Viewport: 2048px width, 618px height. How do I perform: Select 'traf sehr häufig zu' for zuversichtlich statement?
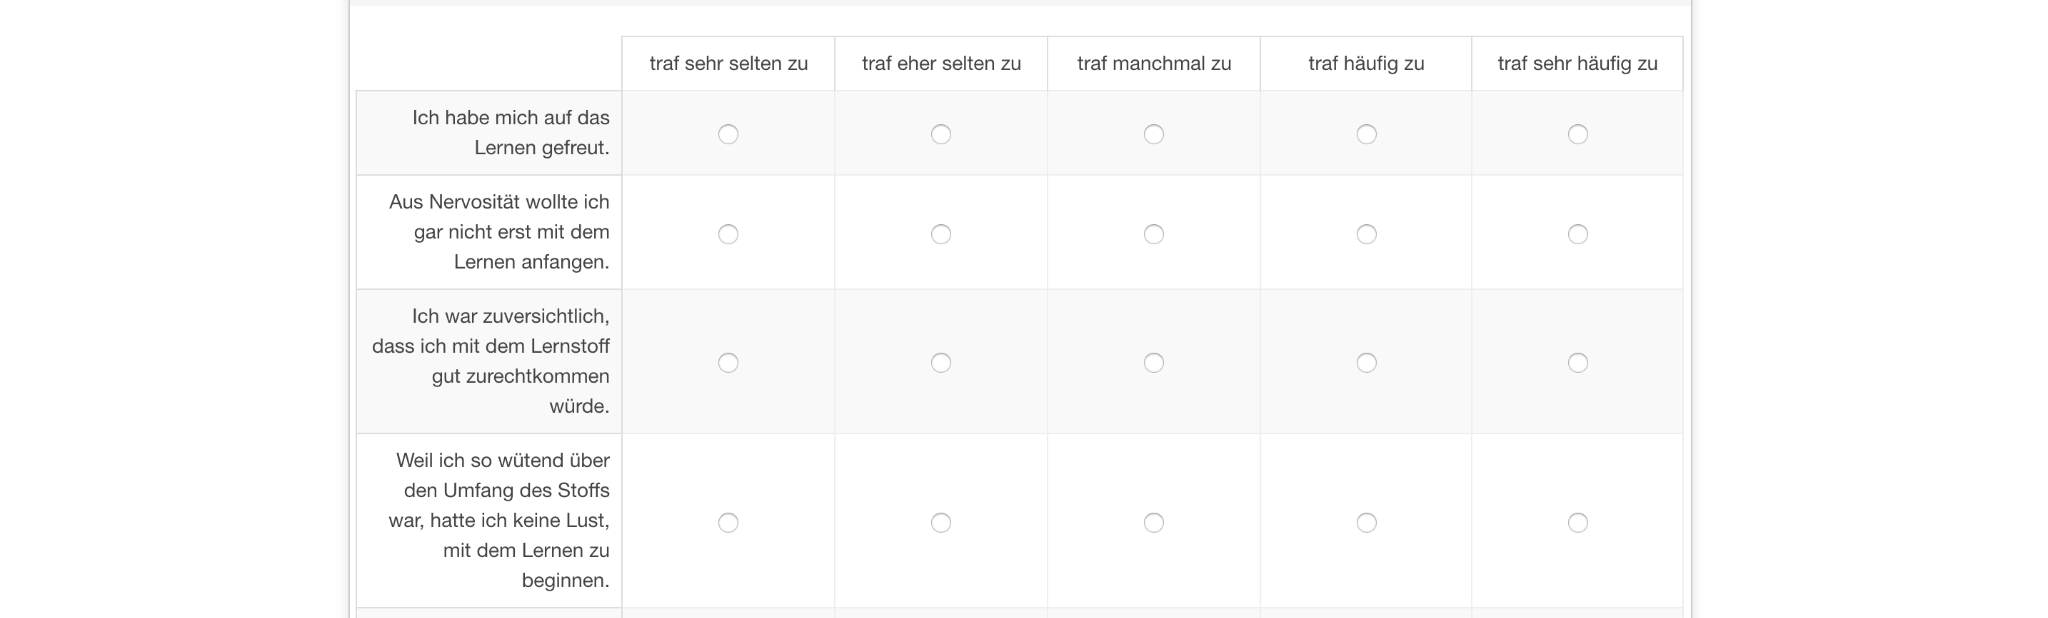click(x=1578, y=363)
